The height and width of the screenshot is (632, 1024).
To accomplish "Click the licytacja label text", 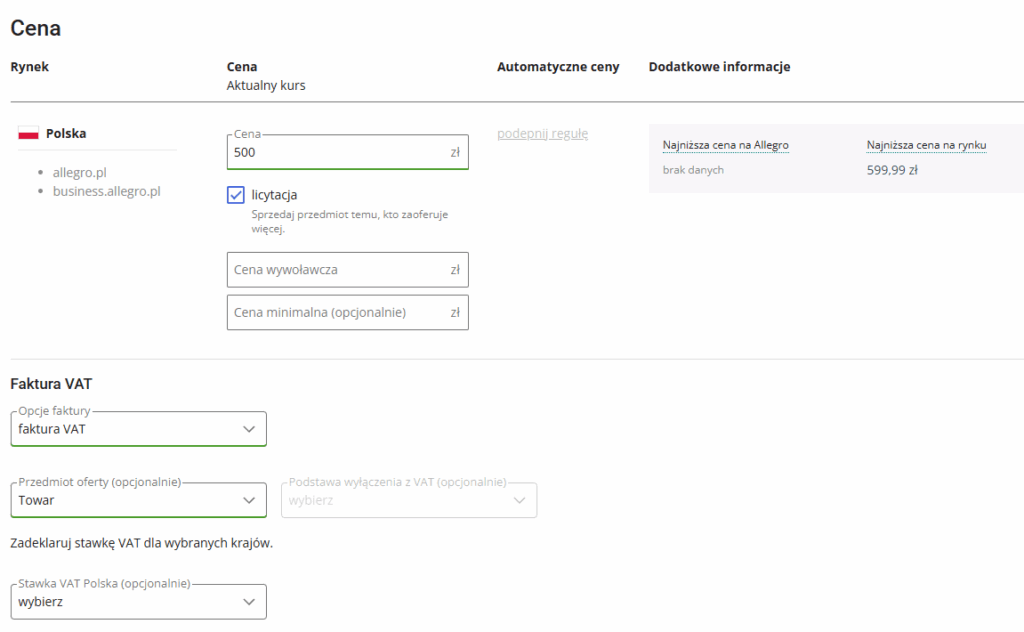I will [274, 195].
